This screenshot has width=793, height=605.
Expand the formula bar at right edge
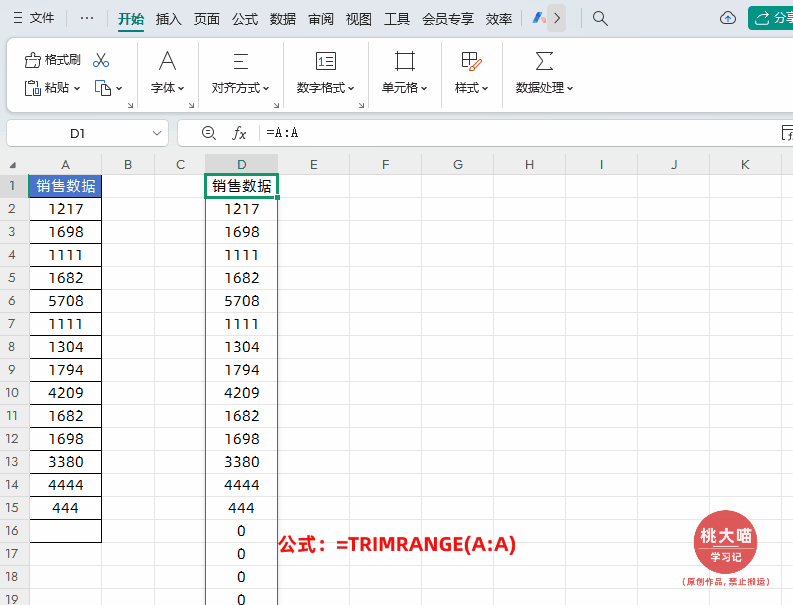787,133
